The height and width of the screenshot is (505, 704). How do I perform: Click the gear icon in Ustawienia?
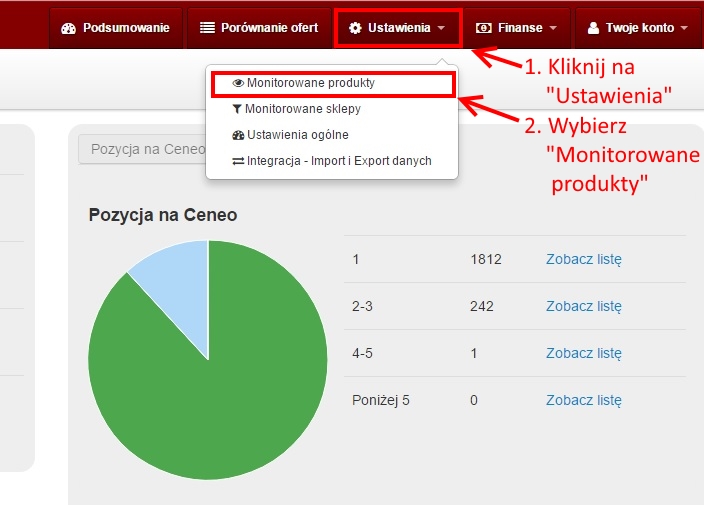tap(355, 28)
